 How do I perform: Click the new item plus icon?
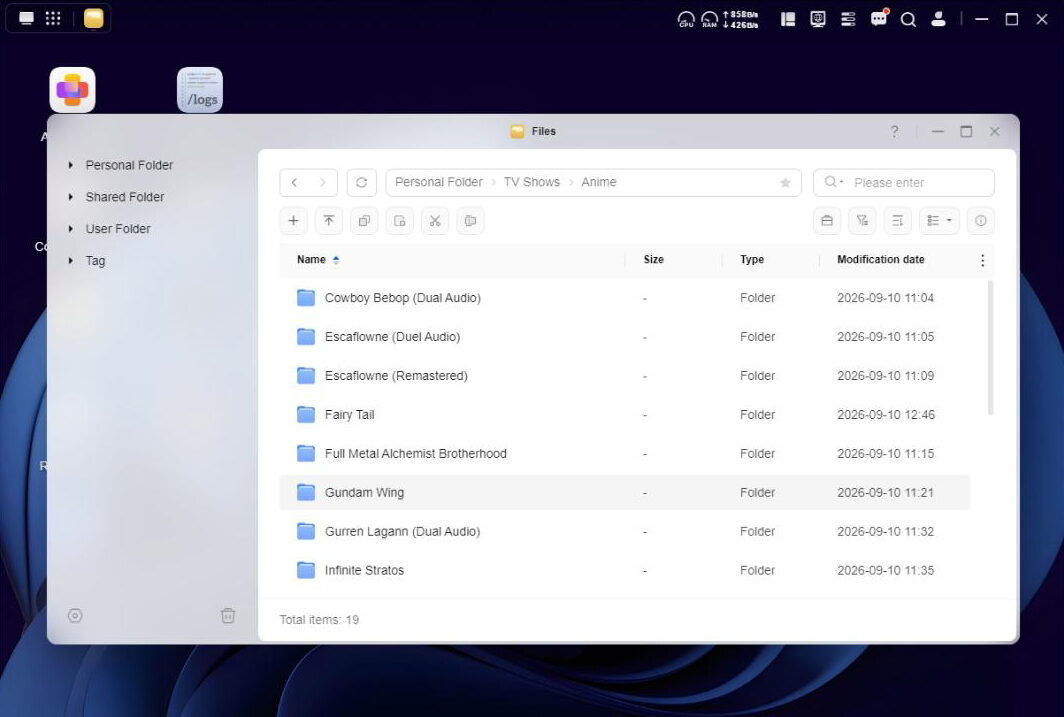click(x=293, y=220)
